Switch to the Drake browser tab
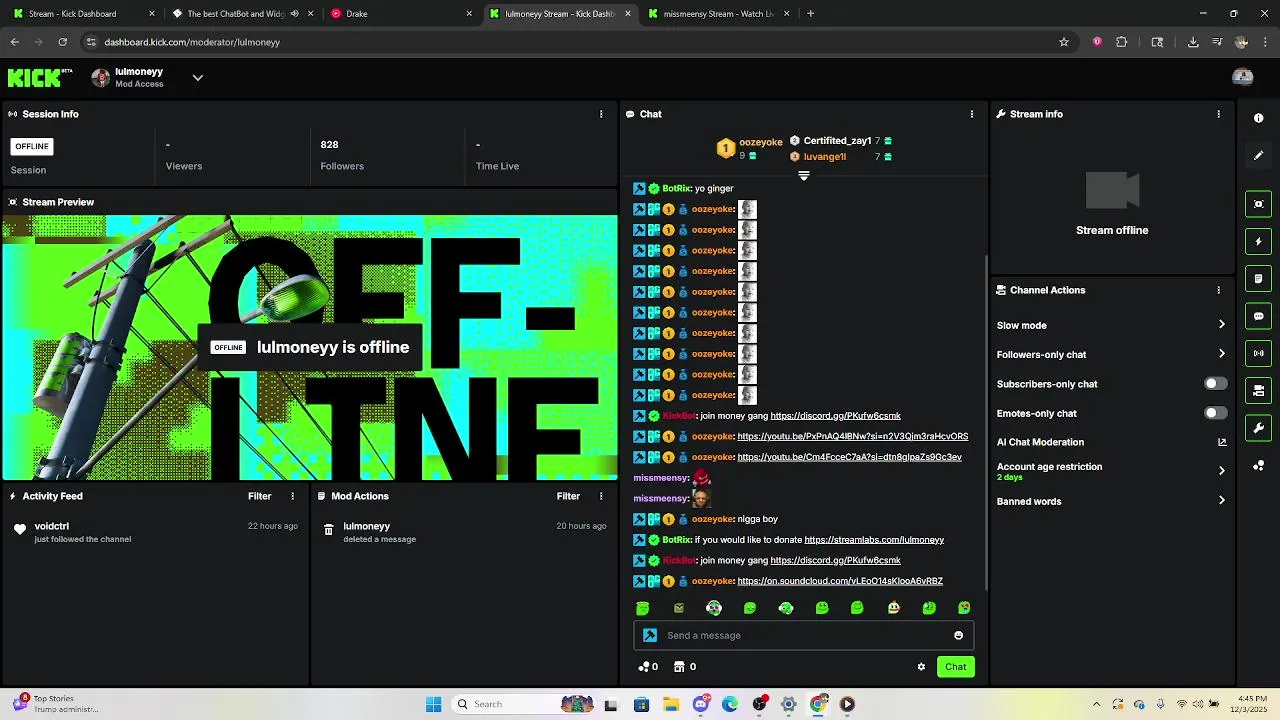The image size is (1280, 720). click(x=400, y=14)
